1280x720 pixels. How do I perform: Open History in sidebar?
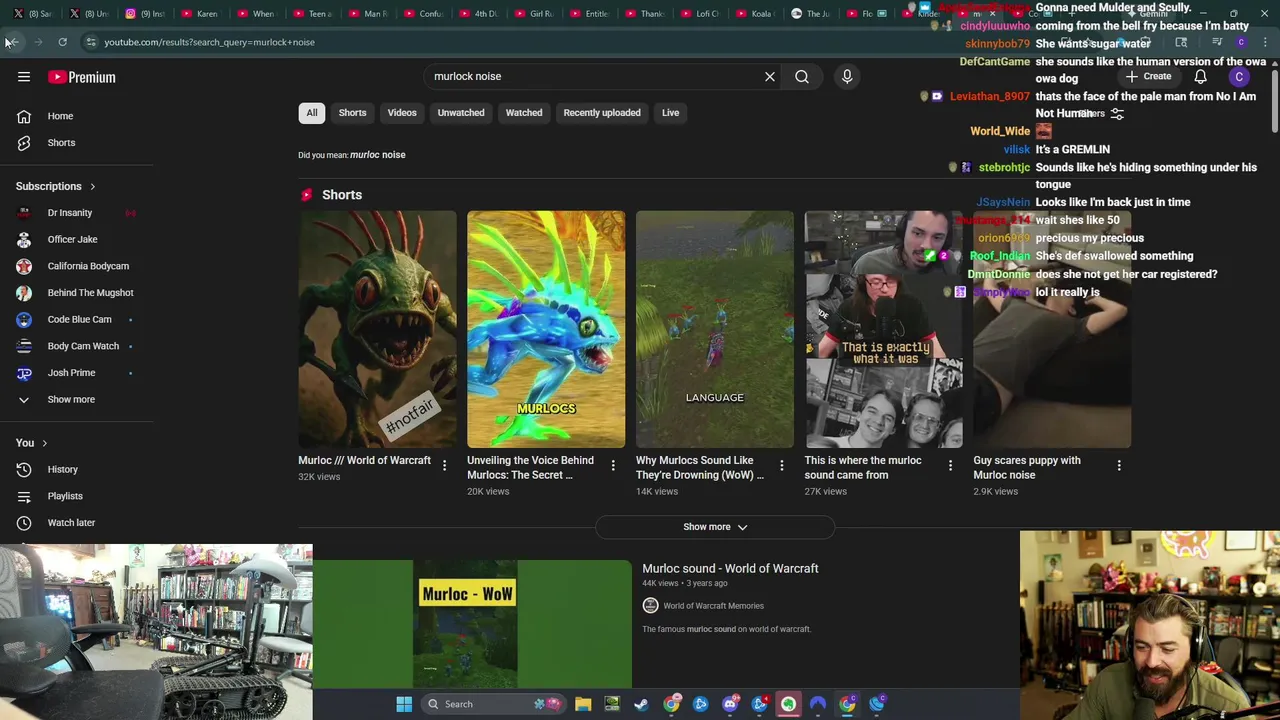(62, 469)
